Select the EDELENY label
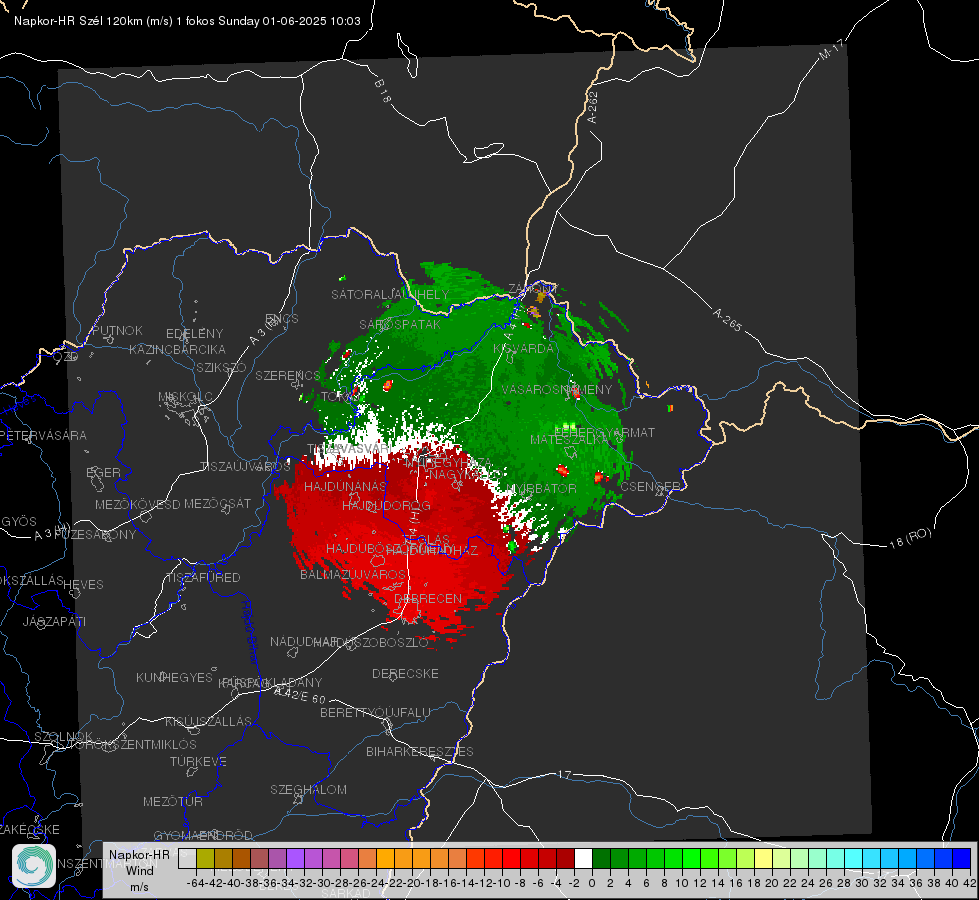The height and width of the screenshot is (900, 979). point(194,334)
